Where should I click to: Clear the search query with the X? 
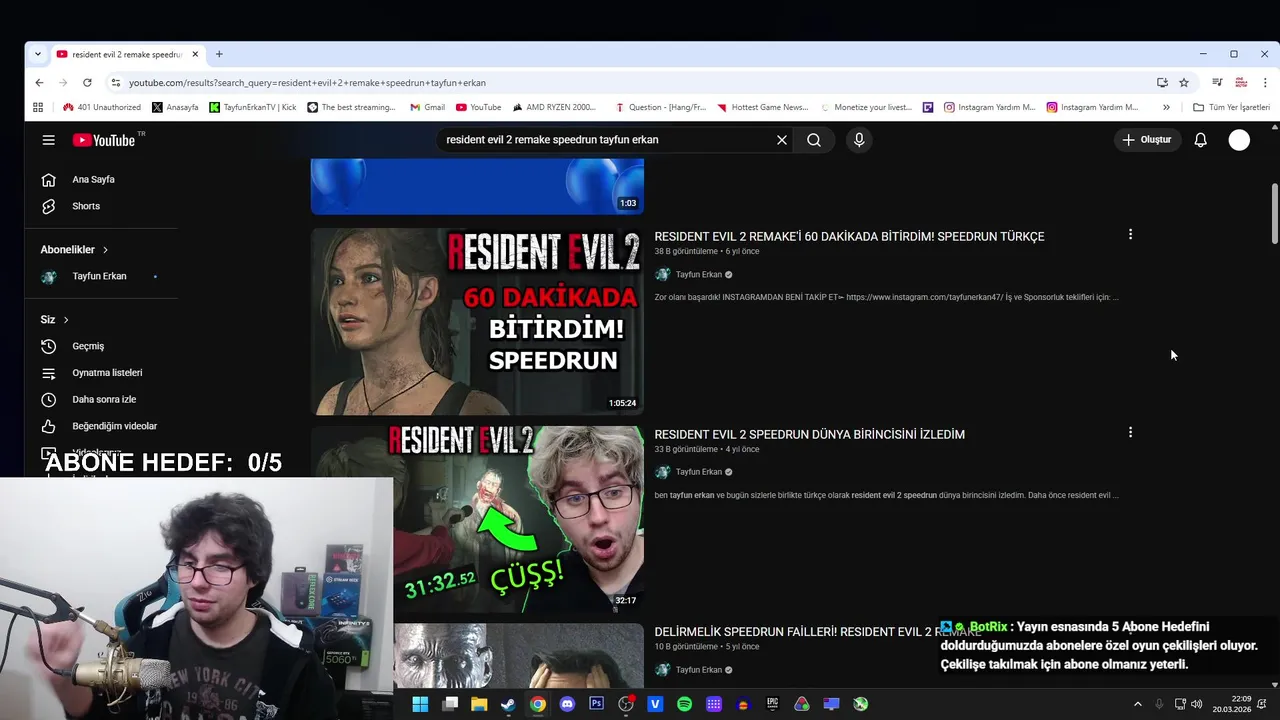(x=782, y=140)
